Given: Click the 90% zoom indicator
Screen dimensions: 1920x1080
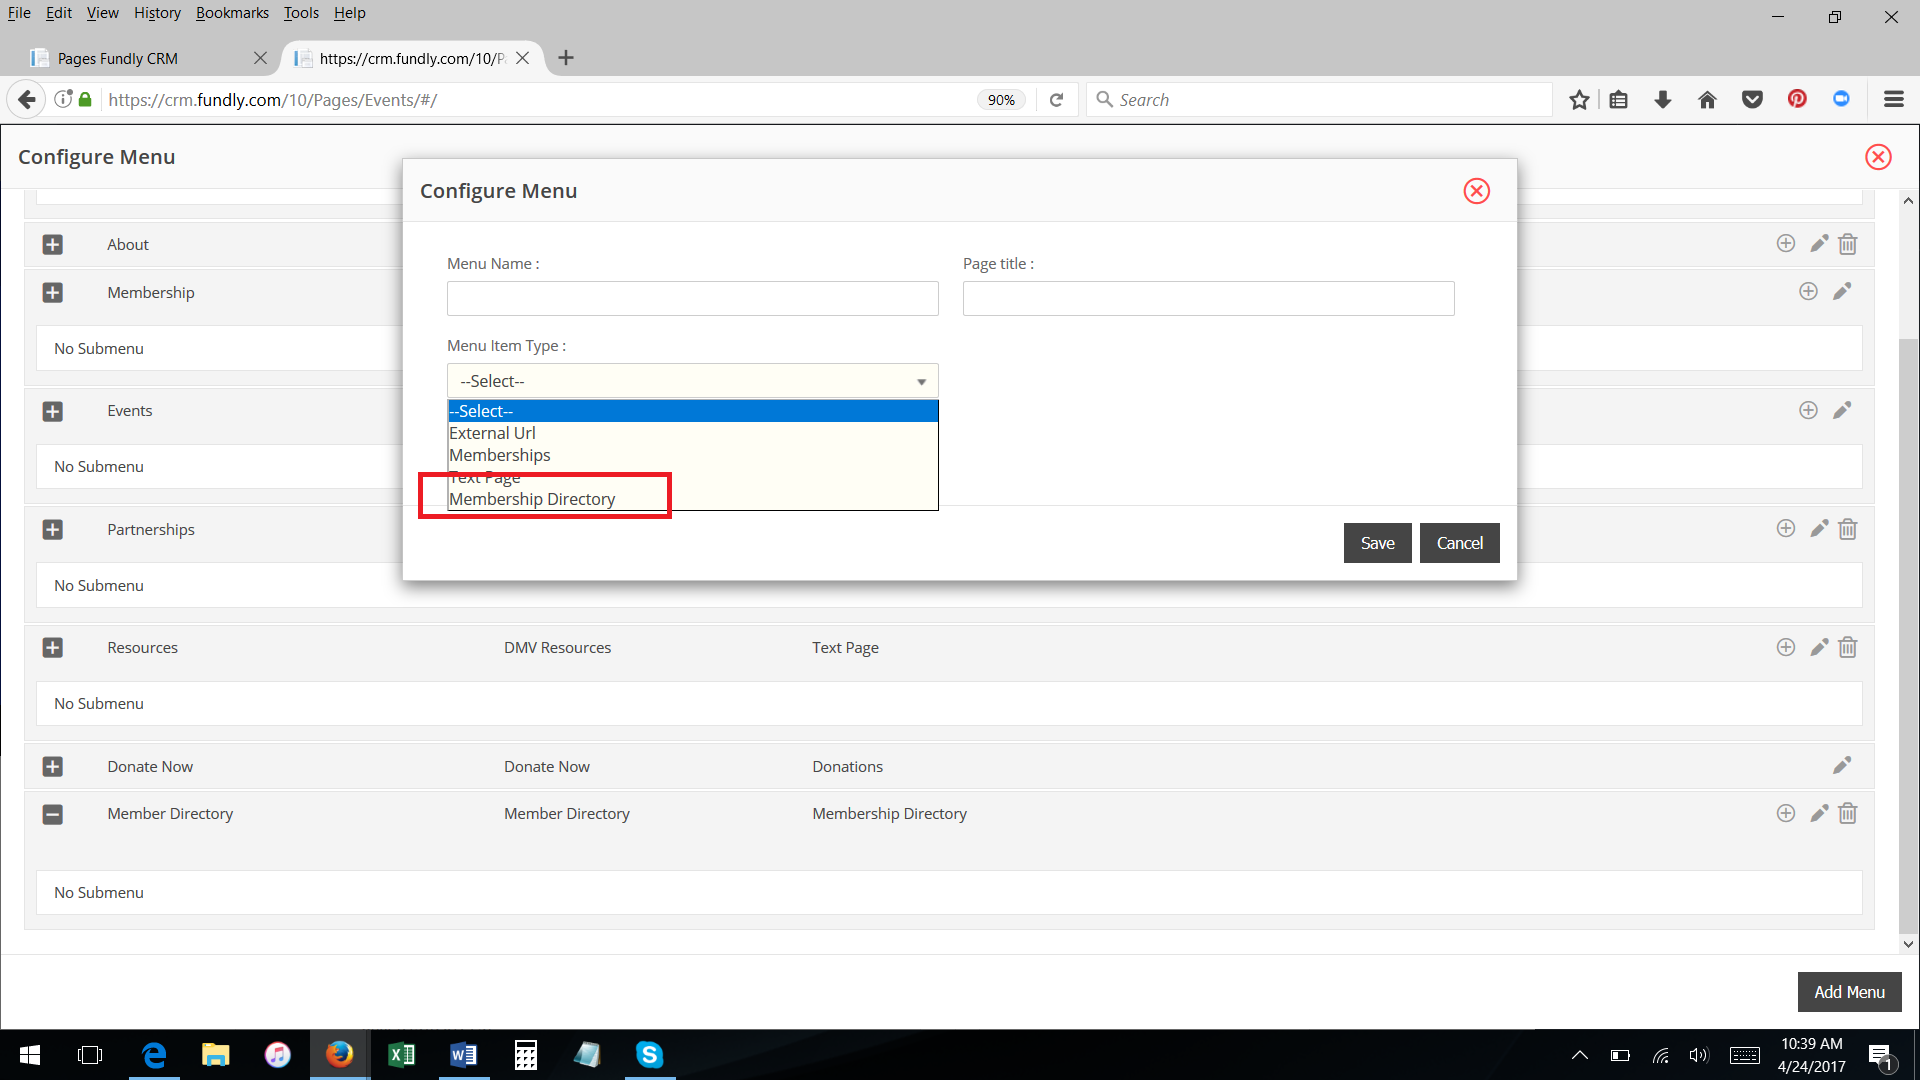Looking at the screenshot, I should [x=1001, y=100].
